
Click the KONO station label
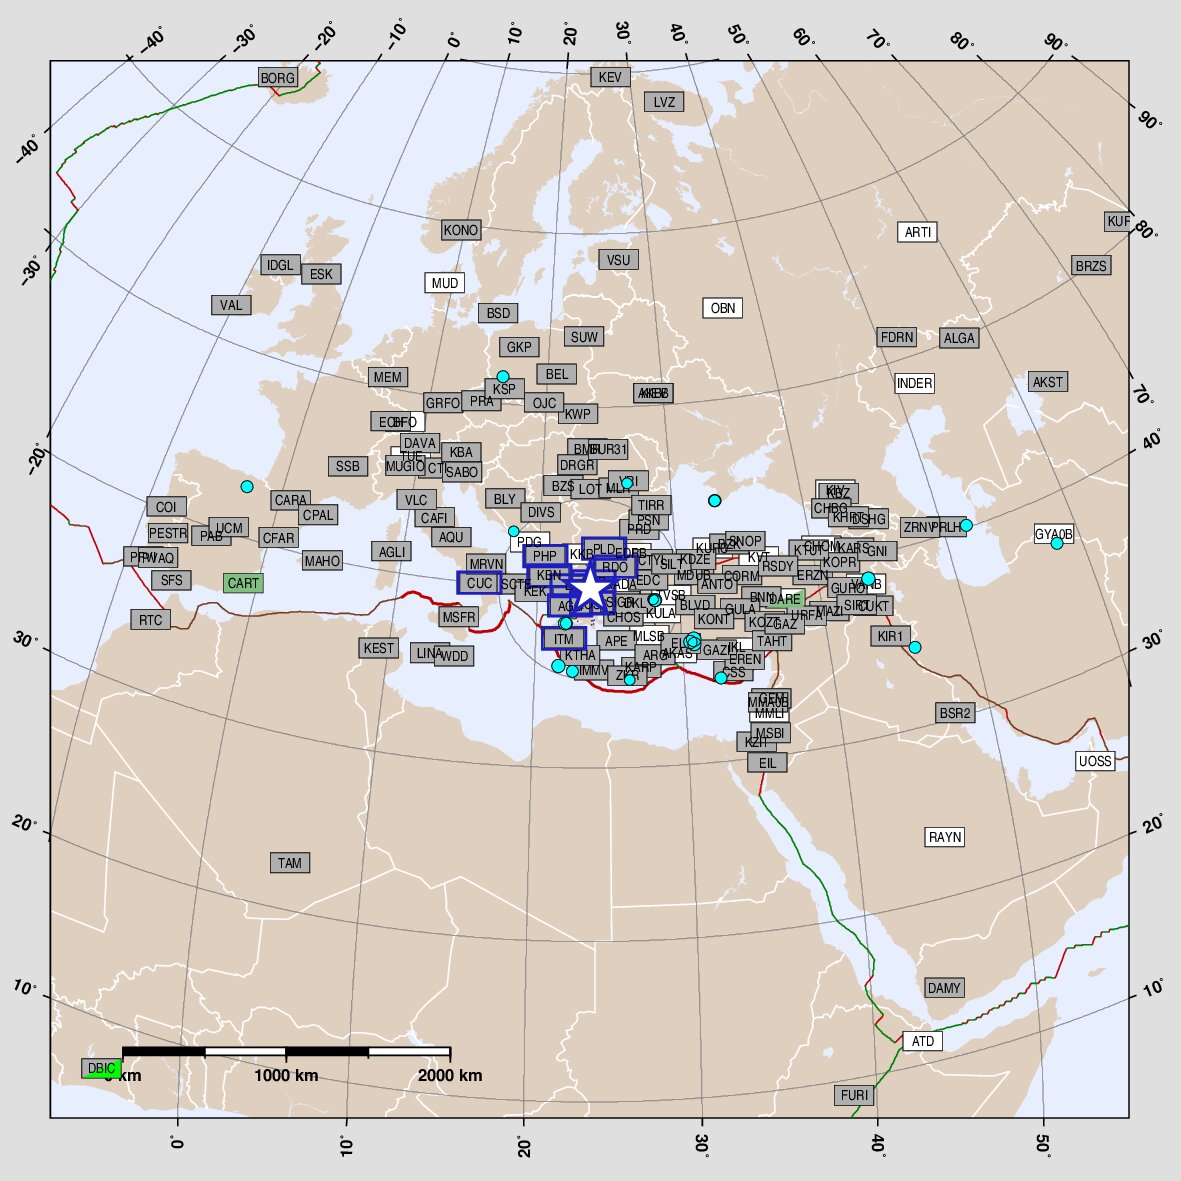460,230
